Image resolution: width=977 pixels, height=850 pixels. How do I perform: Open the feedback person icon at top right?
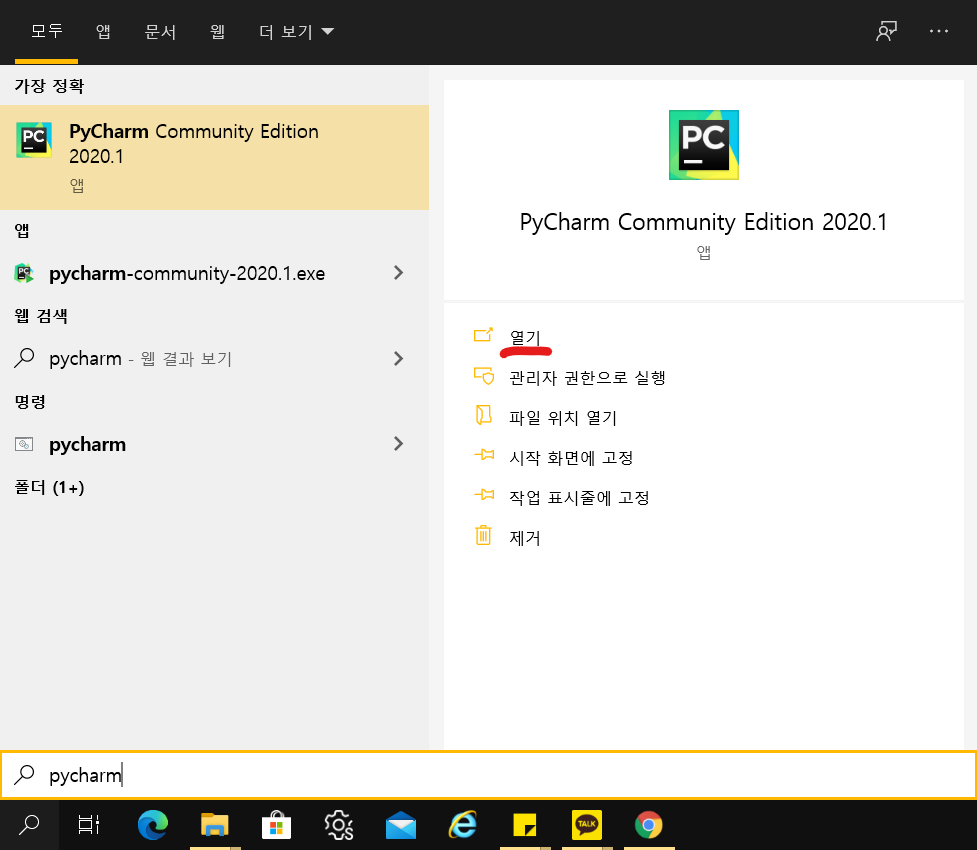886,31
